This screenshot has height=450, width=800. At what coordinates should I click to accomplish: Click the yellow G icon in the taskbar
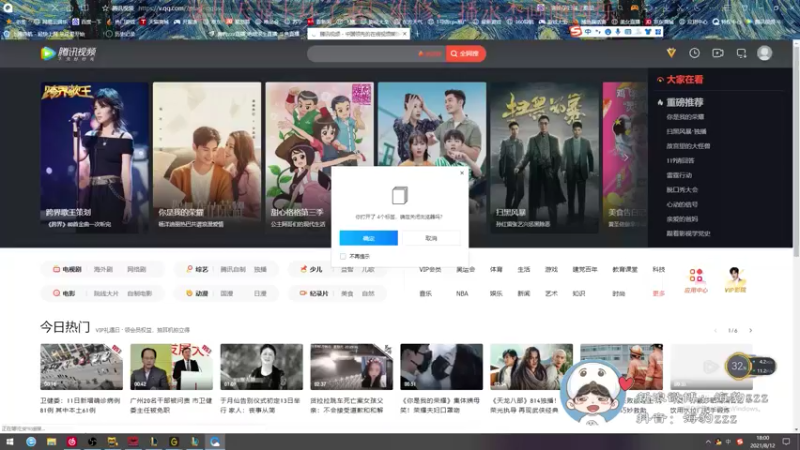(x=174, y=442)
